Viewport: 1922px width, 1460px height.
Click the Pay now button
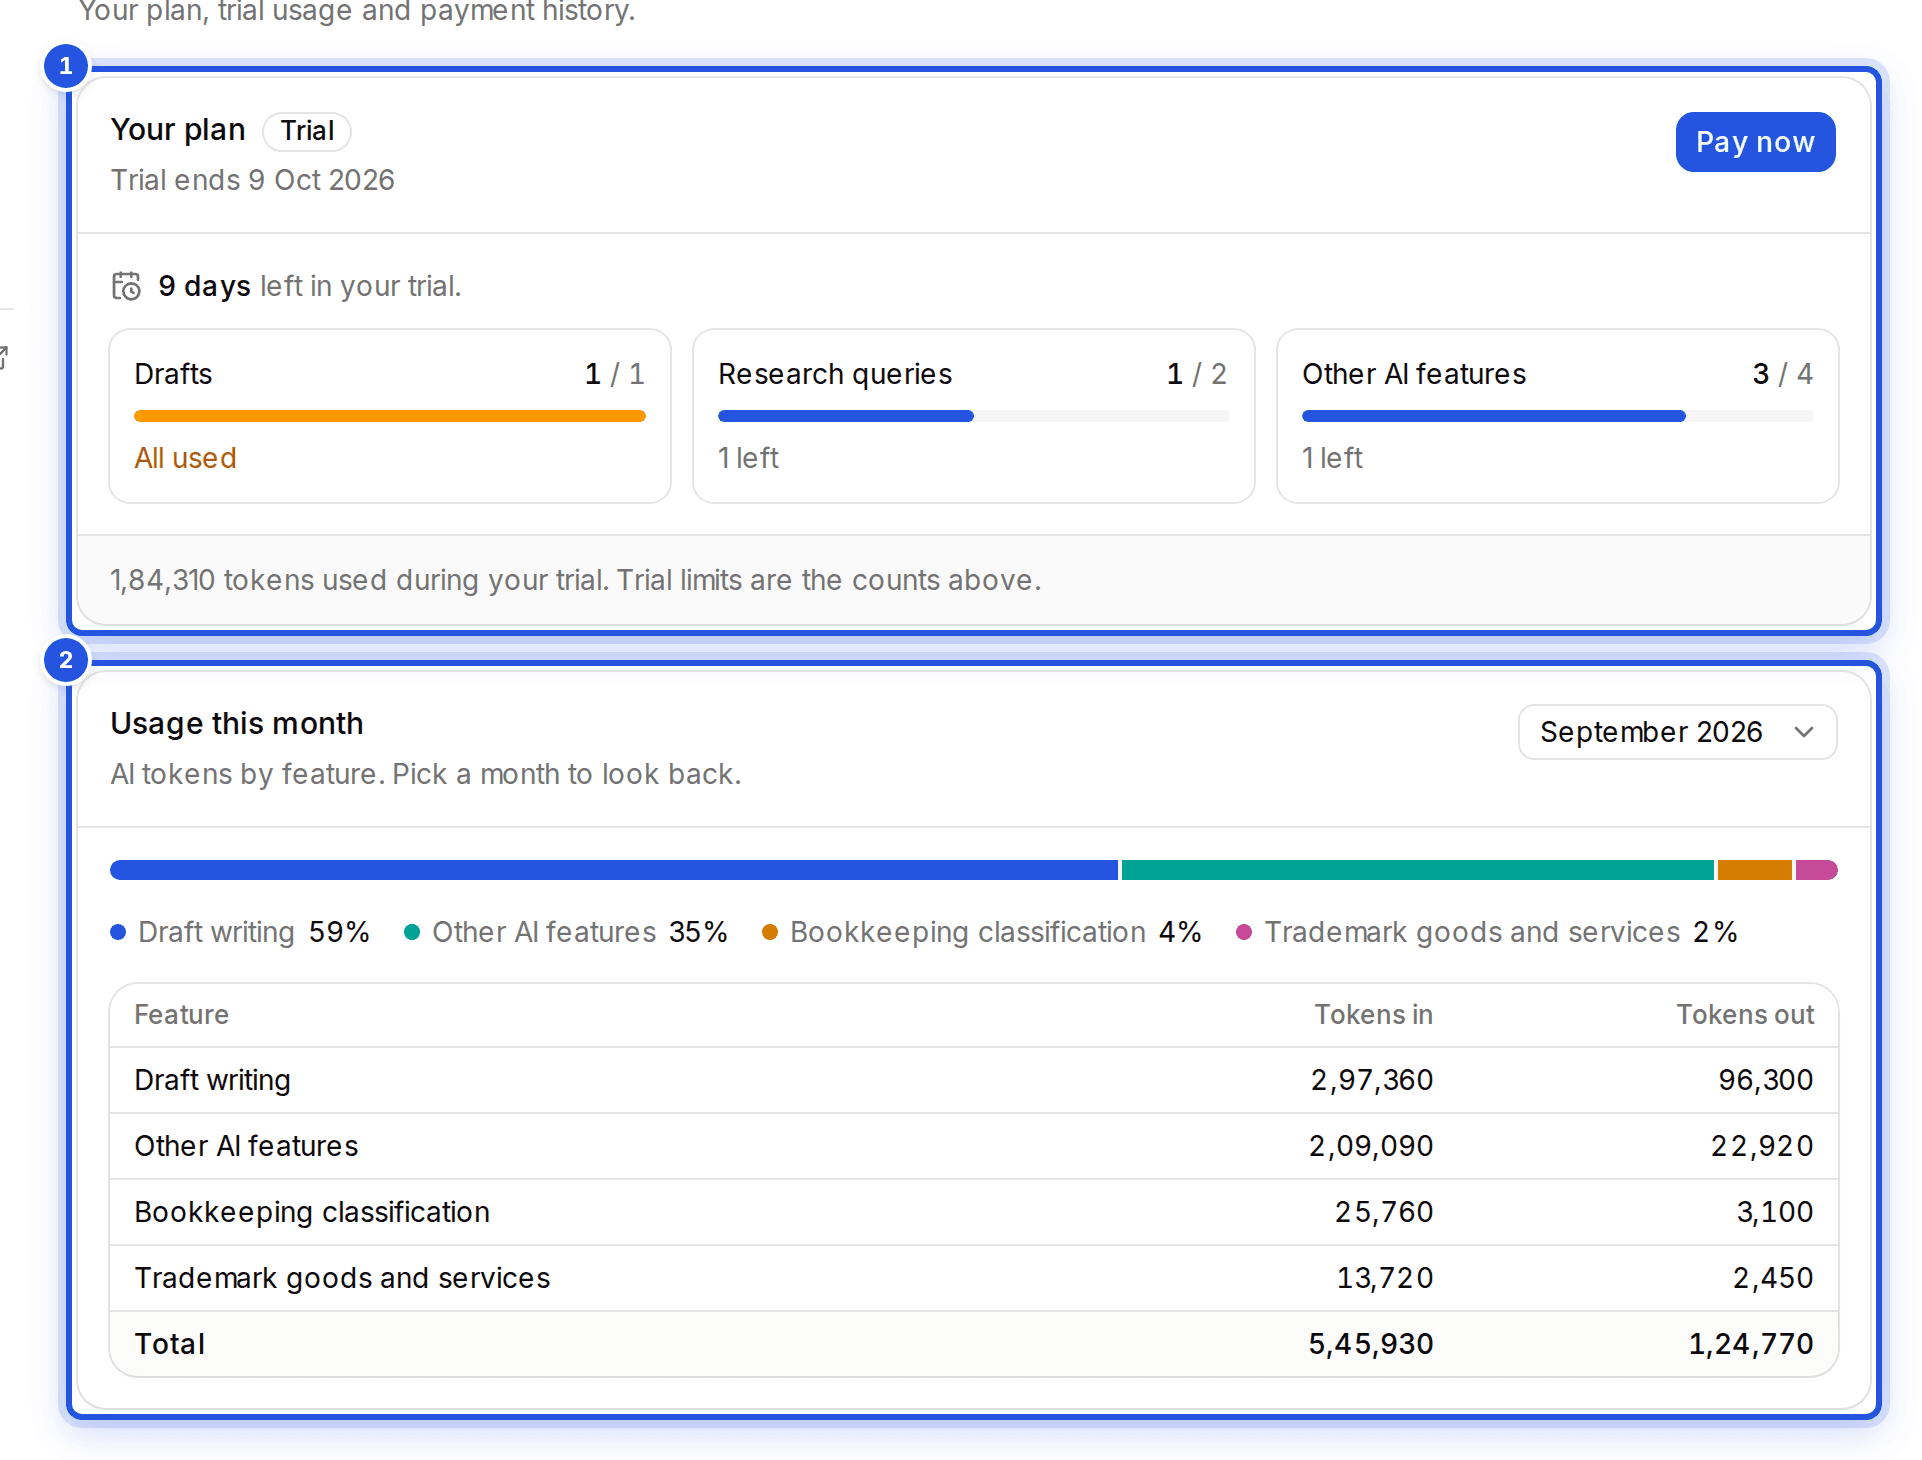point(1755,142)
